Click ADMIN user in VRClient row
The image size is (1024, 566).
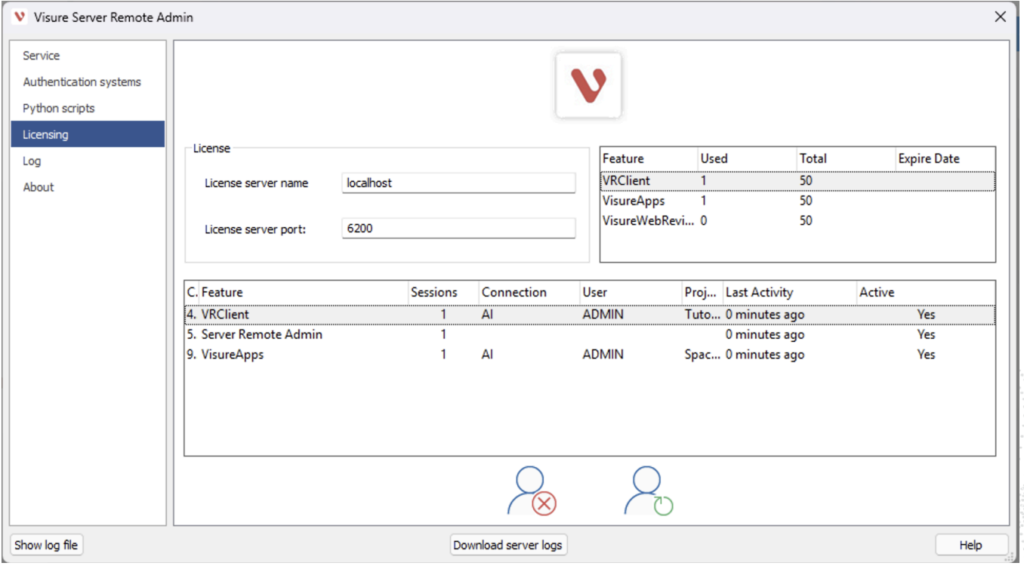603,315
